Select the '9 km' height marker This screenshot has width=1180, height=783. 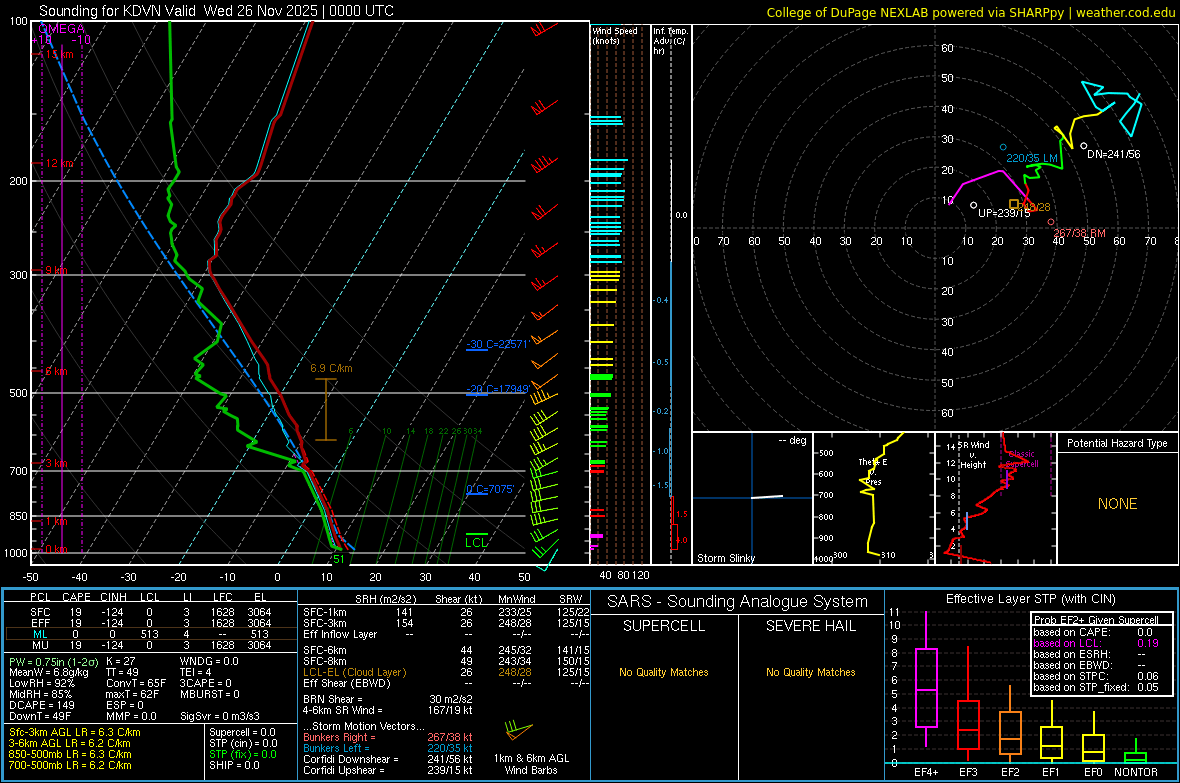point(56,270)
